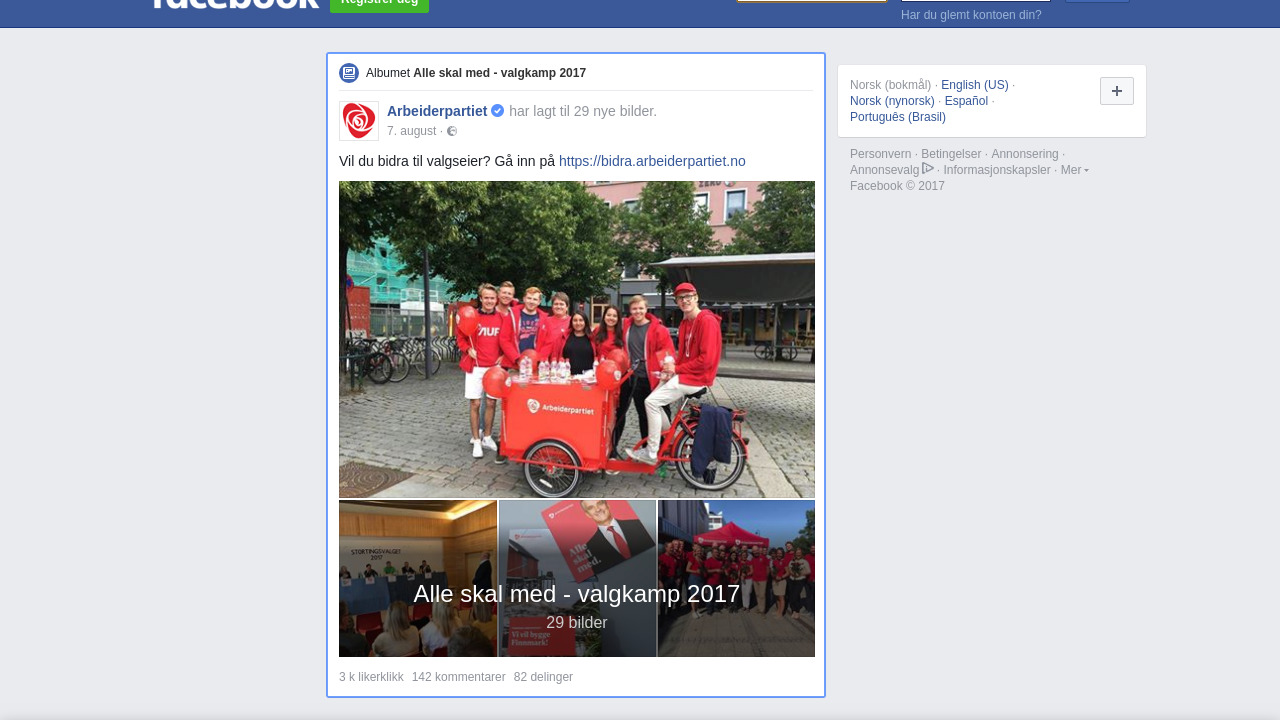The height and width of the screenshot is (720, 1280).
Task: Open the Betingelser footer link
Action: pyautogui.click(x=951, y=154)
